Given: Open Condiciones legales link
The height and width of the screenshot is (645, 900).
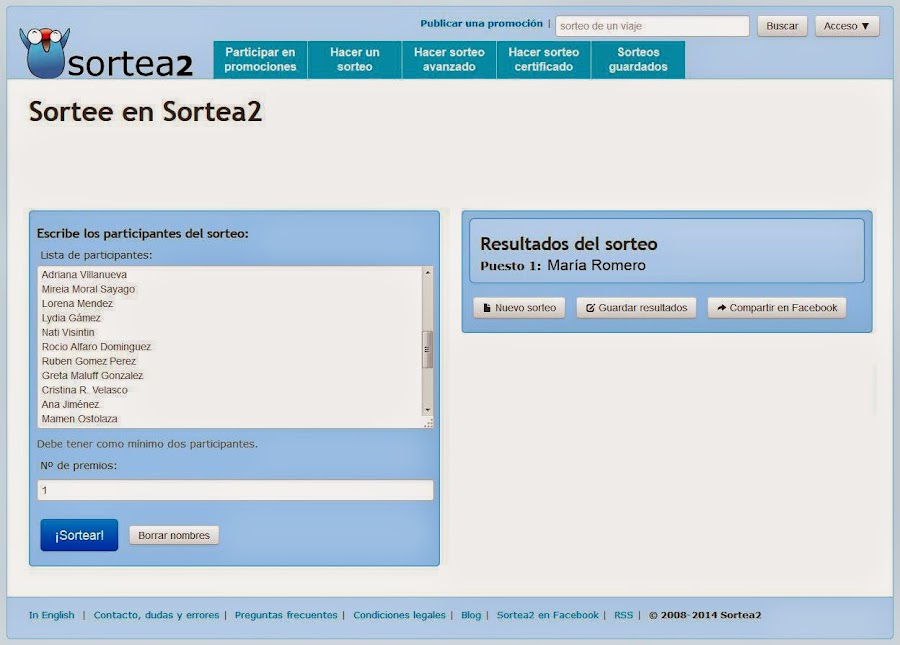Looking at the screenshot, I should coord(399,615).
